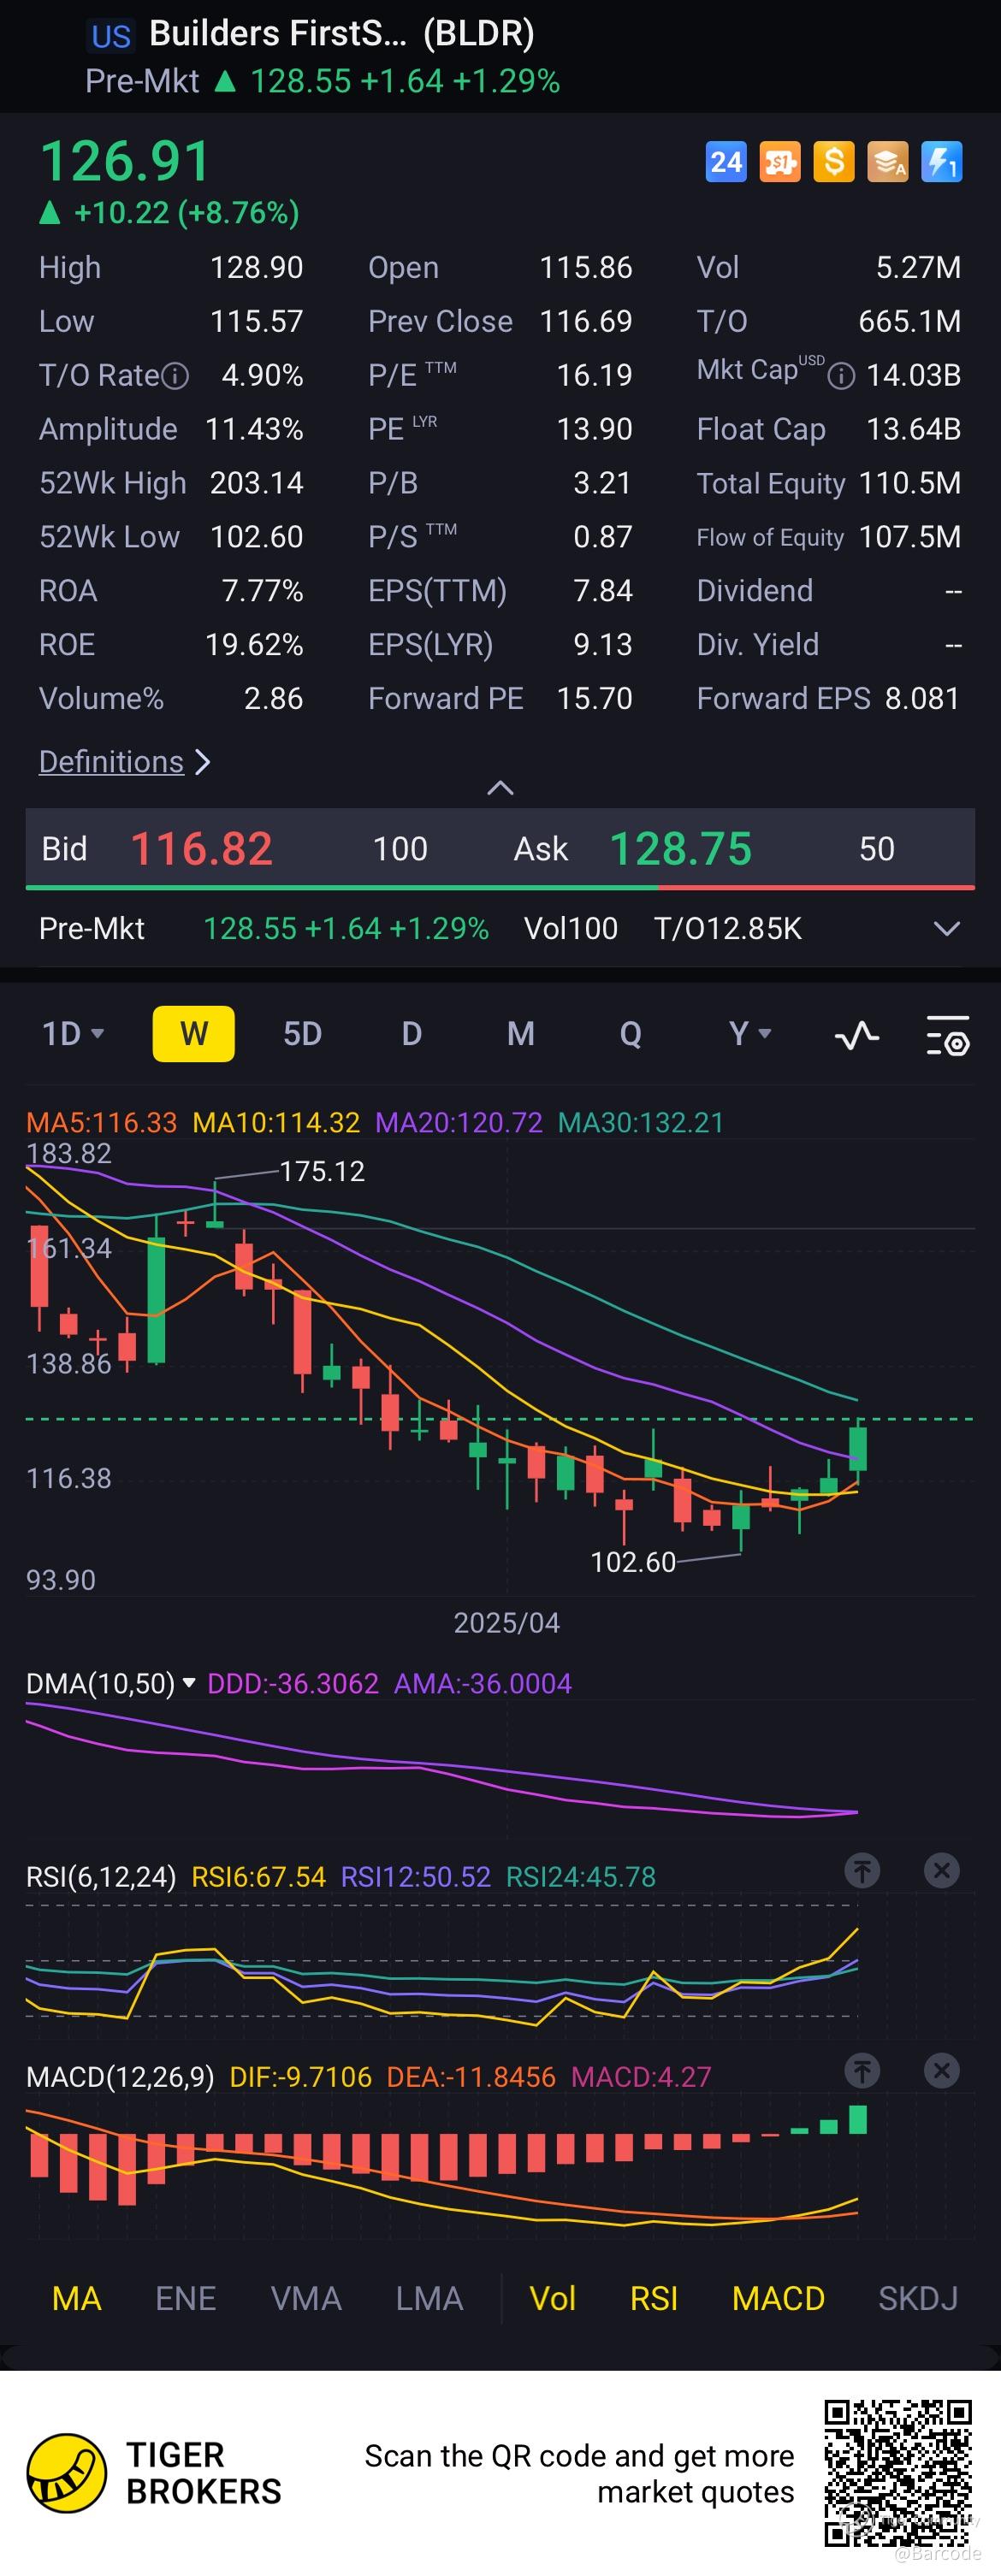Tap the 52Wk High value 203.14
The image size is (1001, 2576).
(x=256, y=483)
